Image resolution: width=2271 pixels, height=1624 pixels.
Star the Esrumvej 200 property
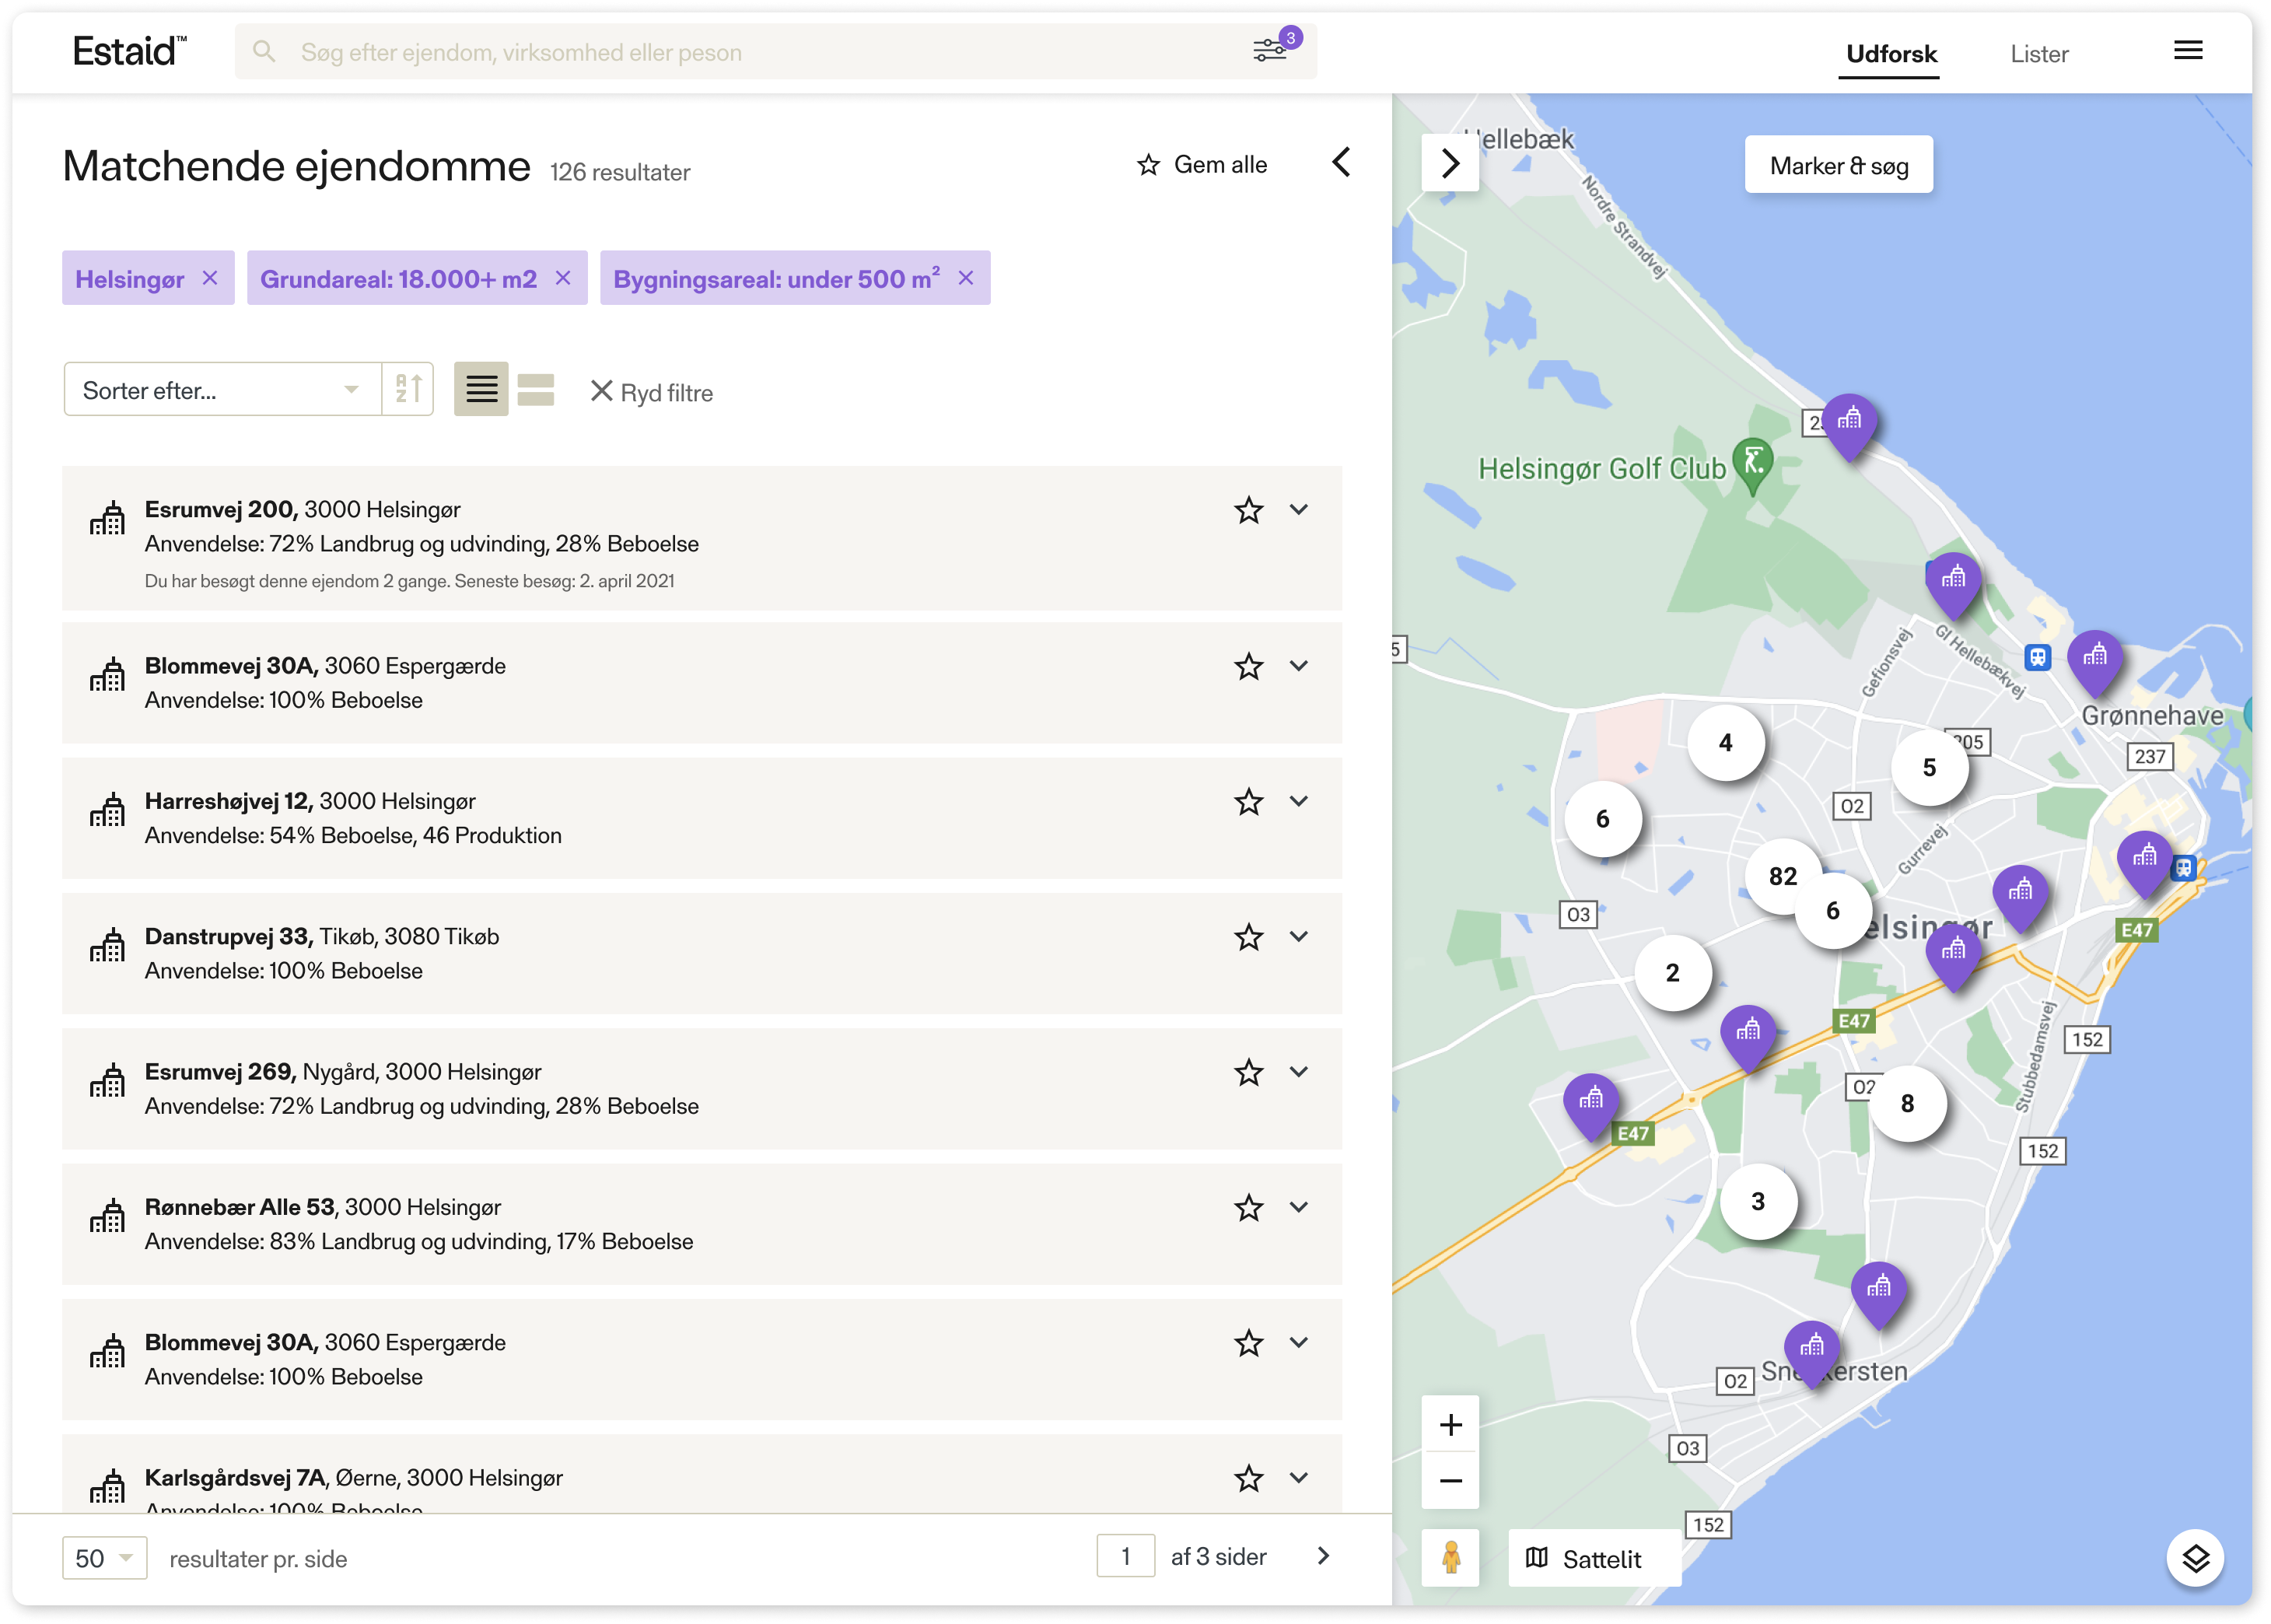(x=1248, y=511)
